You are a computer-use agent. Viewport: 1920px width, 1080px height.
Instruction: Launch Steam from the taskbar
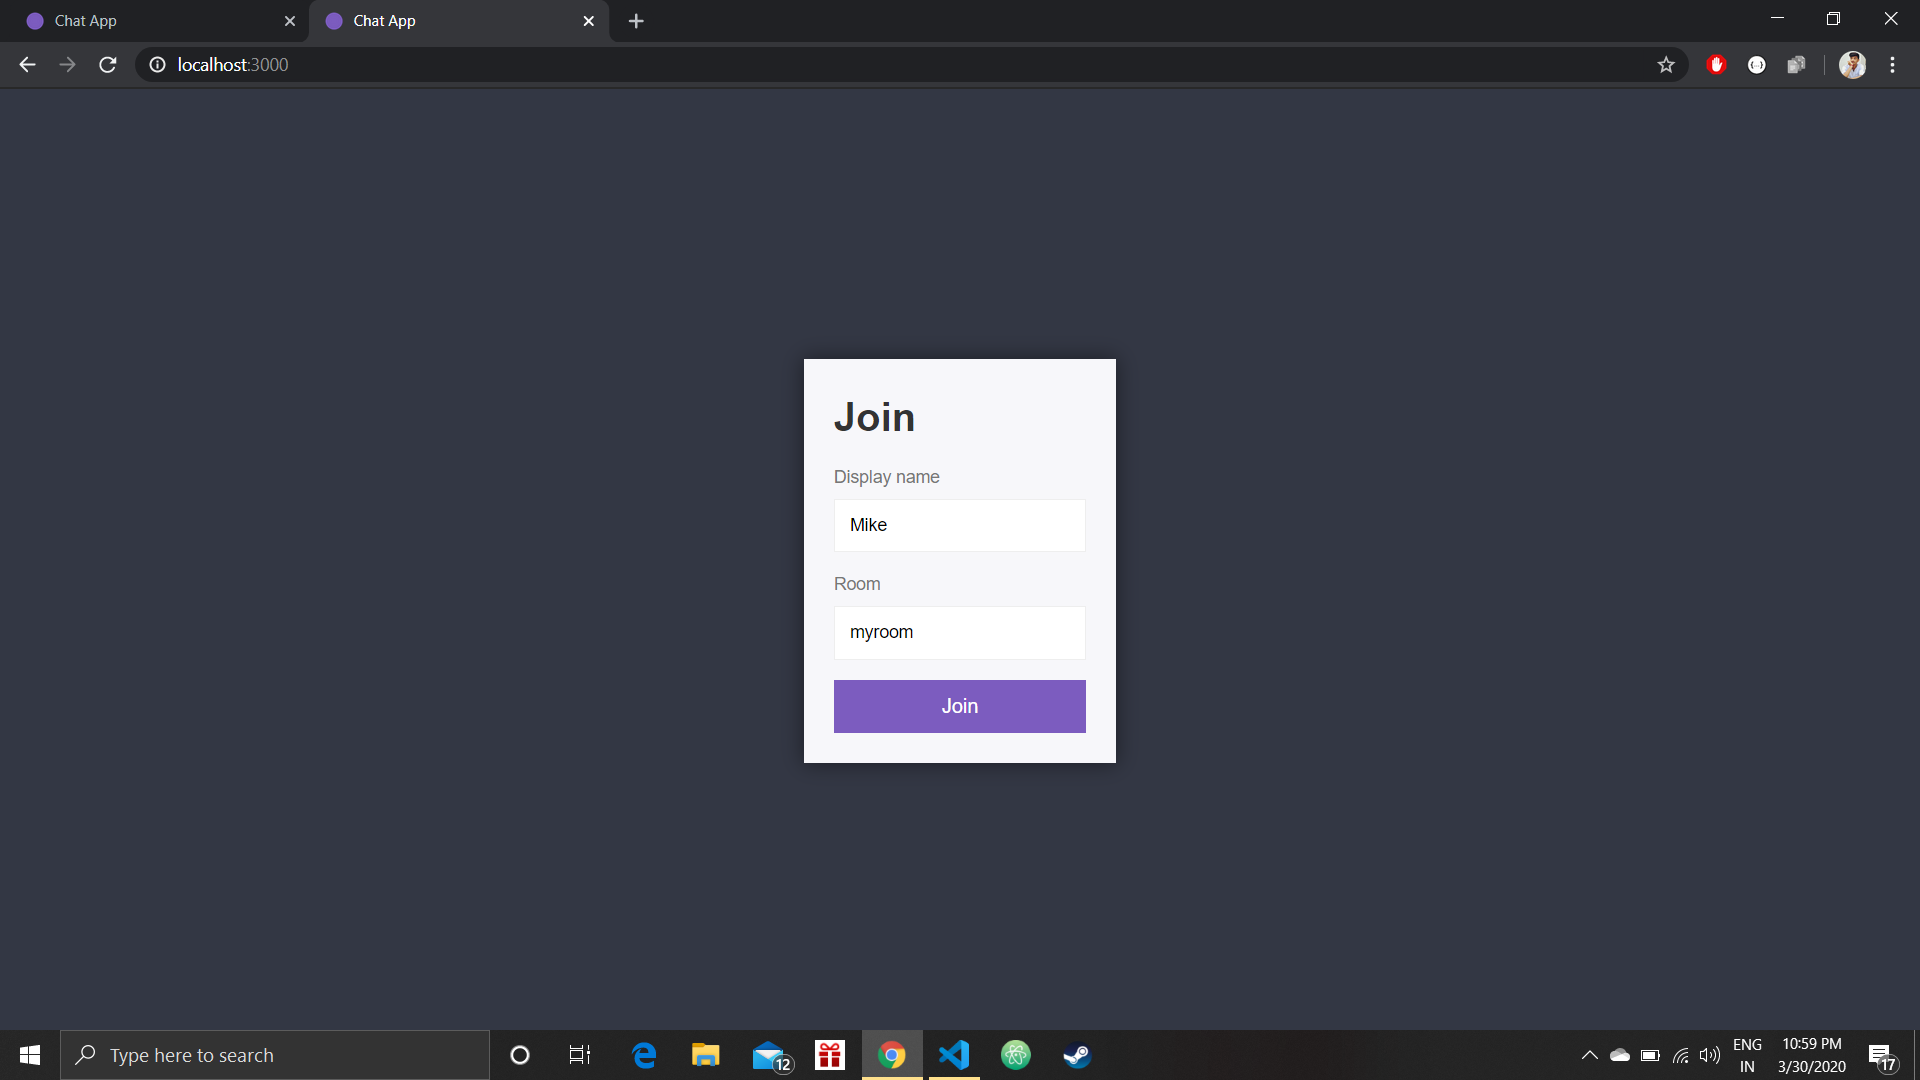tap(1077, 1055)
